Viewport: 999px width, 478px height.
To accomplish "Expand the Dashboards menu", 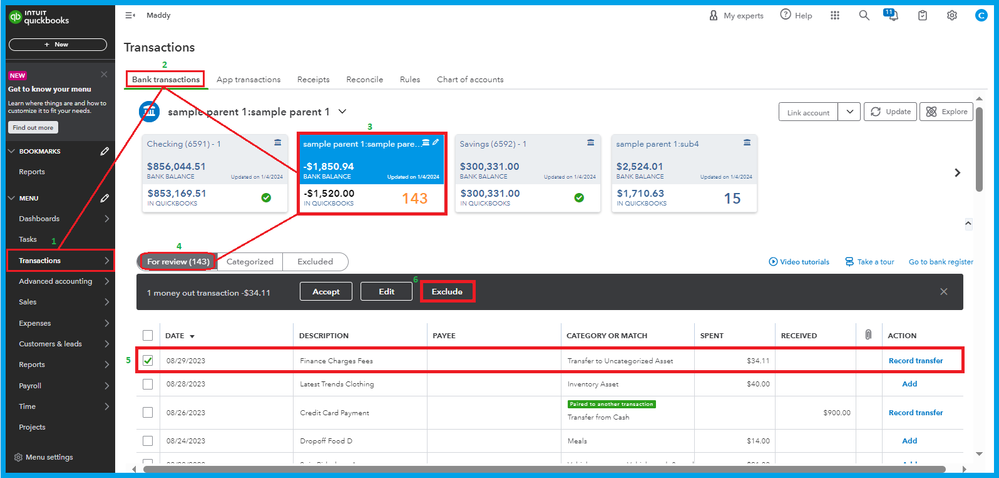I will click(106, 219).
